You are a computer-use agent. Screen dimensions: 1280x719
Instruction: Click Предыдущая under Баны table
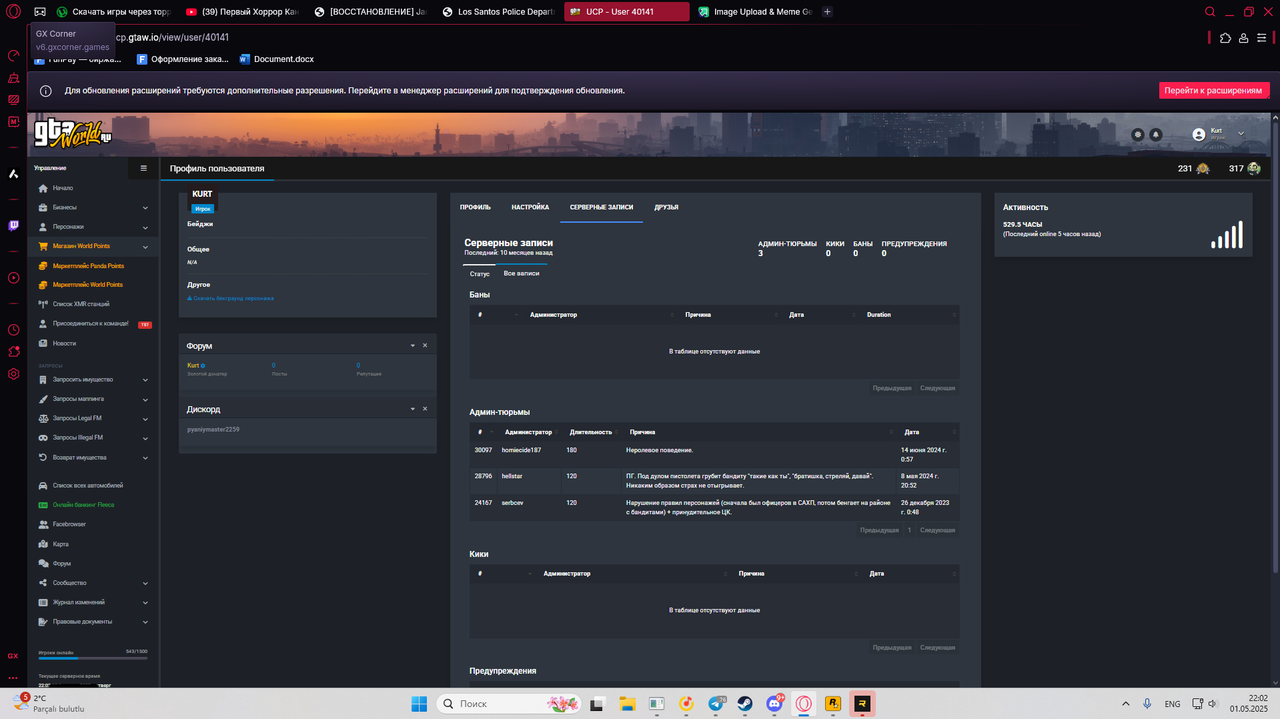click(x=892, y=388)
